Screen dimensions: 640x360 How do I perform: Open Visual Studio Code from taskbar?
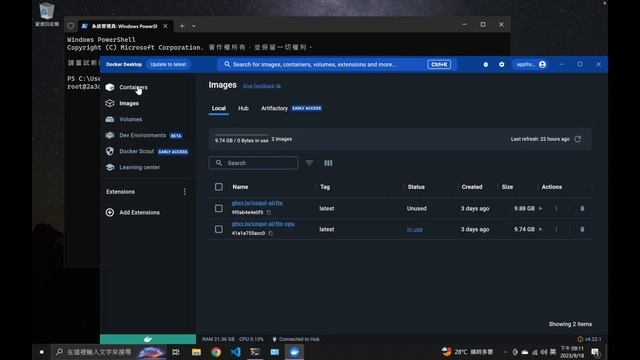pyautogui.click(x=236, y=352)
